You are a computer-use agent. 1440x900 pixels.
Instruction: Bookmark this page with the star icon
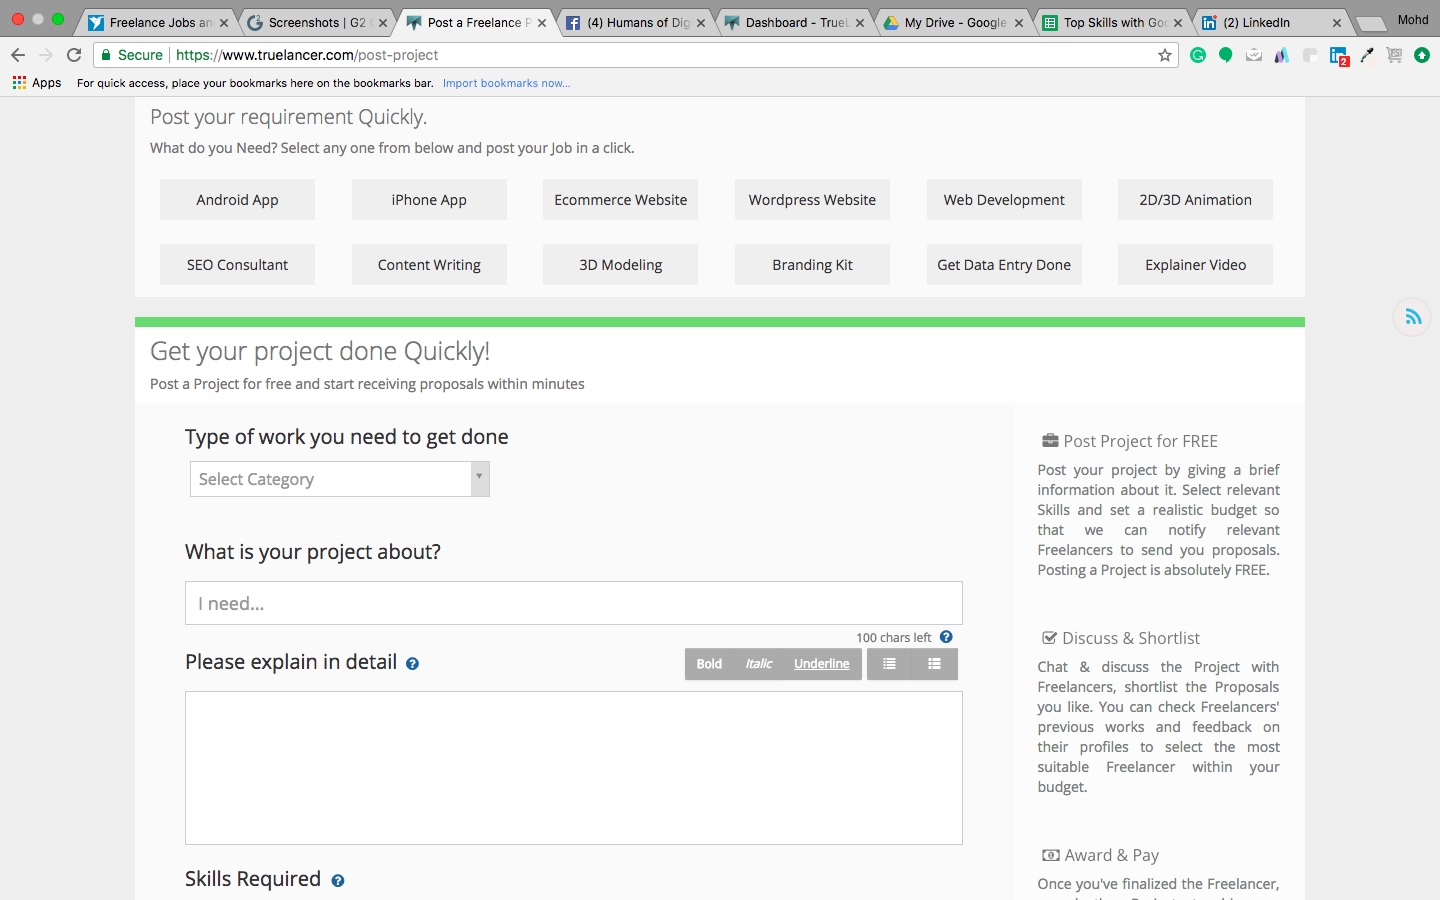click(x=1165, y=55)
